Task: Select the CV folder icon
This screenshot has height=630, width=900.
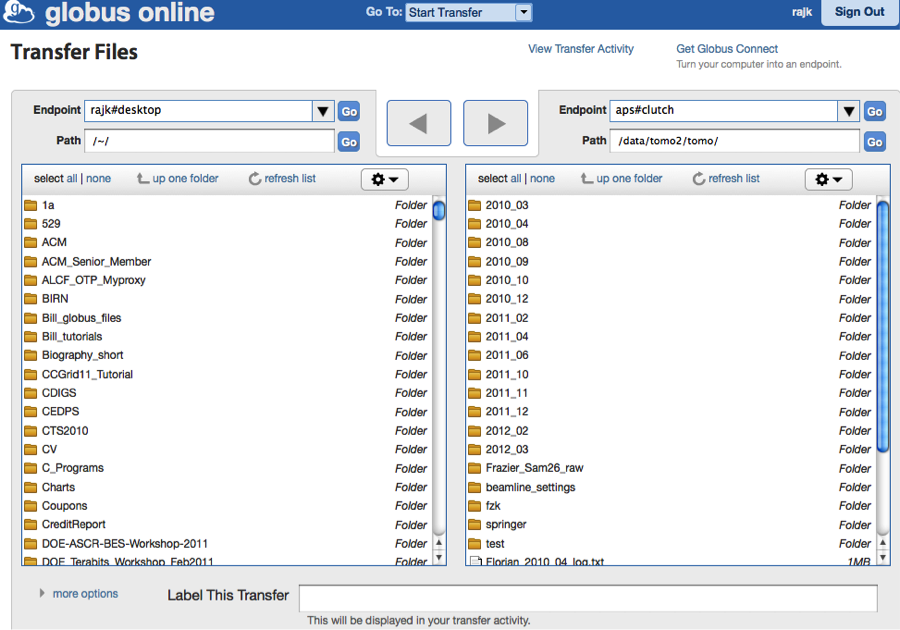Action: tap(31, 449)
